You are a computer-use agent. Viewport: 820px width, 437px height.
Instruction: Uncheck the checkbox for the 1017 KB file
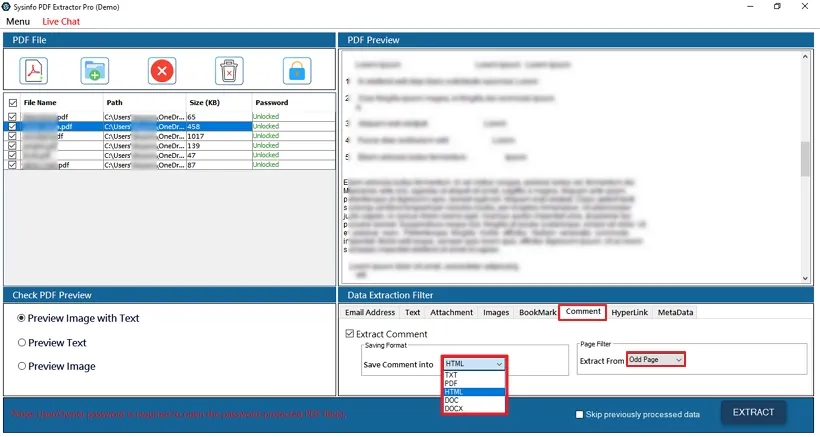[13, 136]
